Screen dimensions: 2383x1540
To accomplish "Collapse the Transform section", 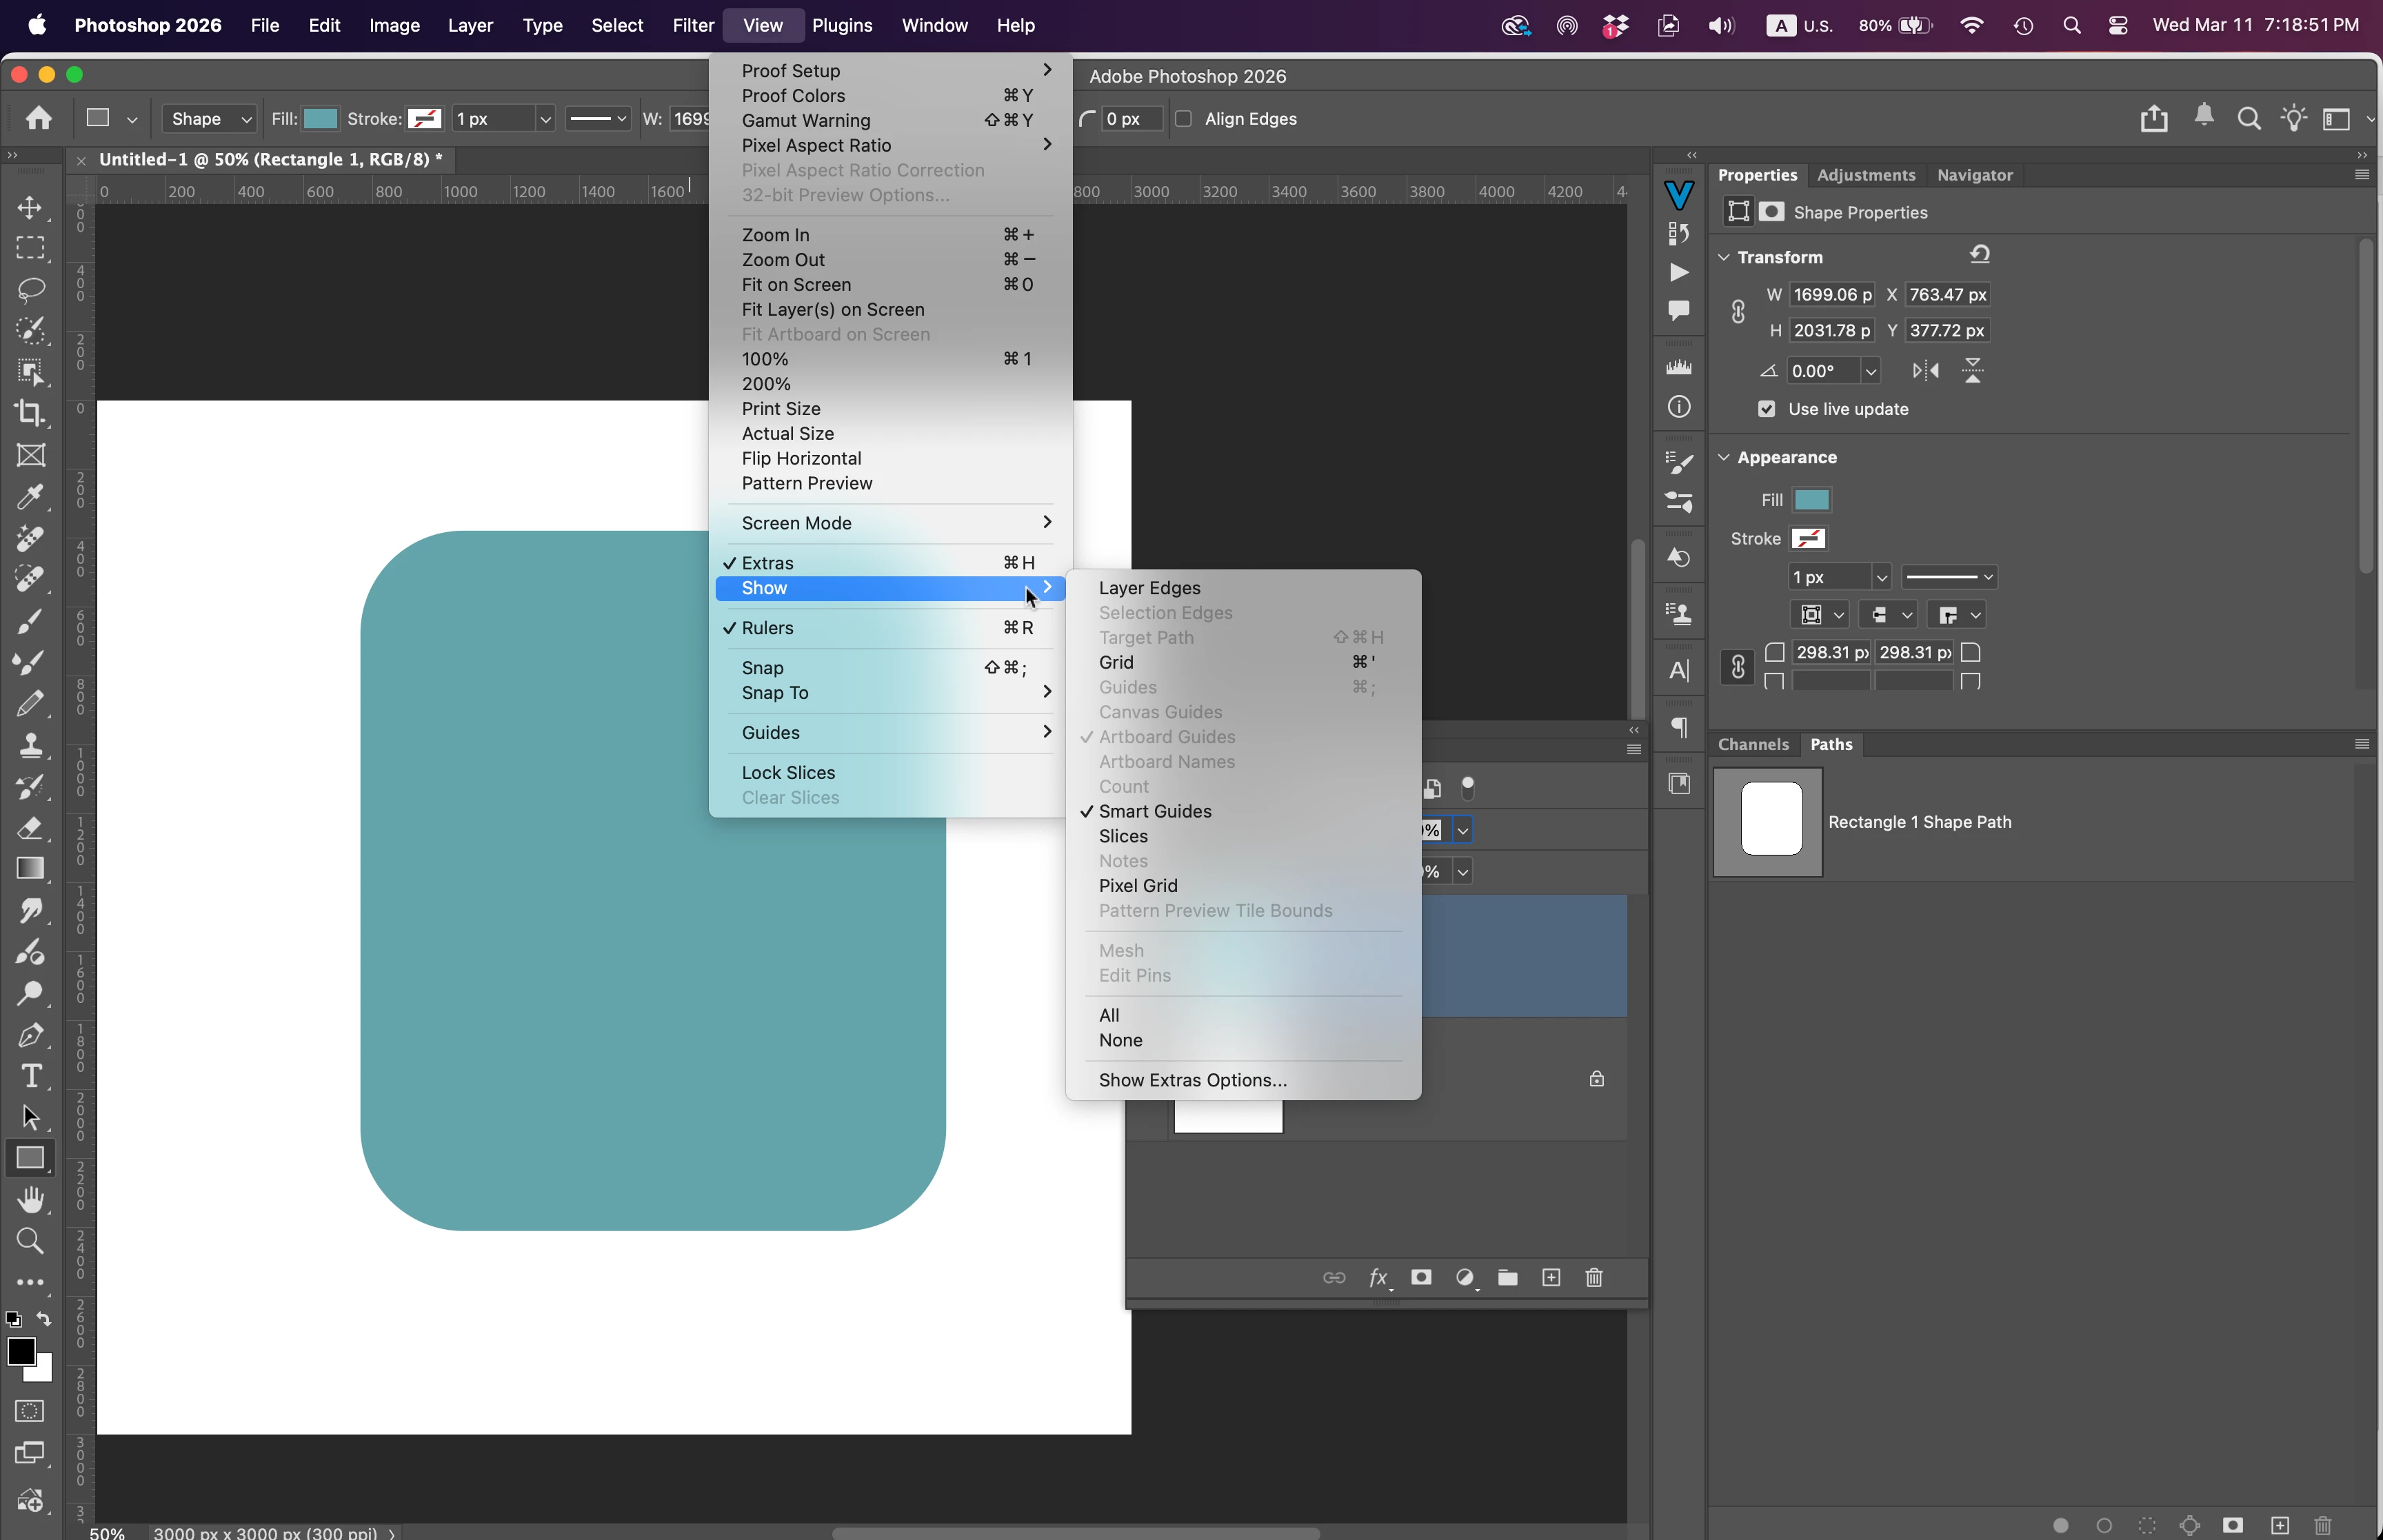I will [x=1724, y=257].
